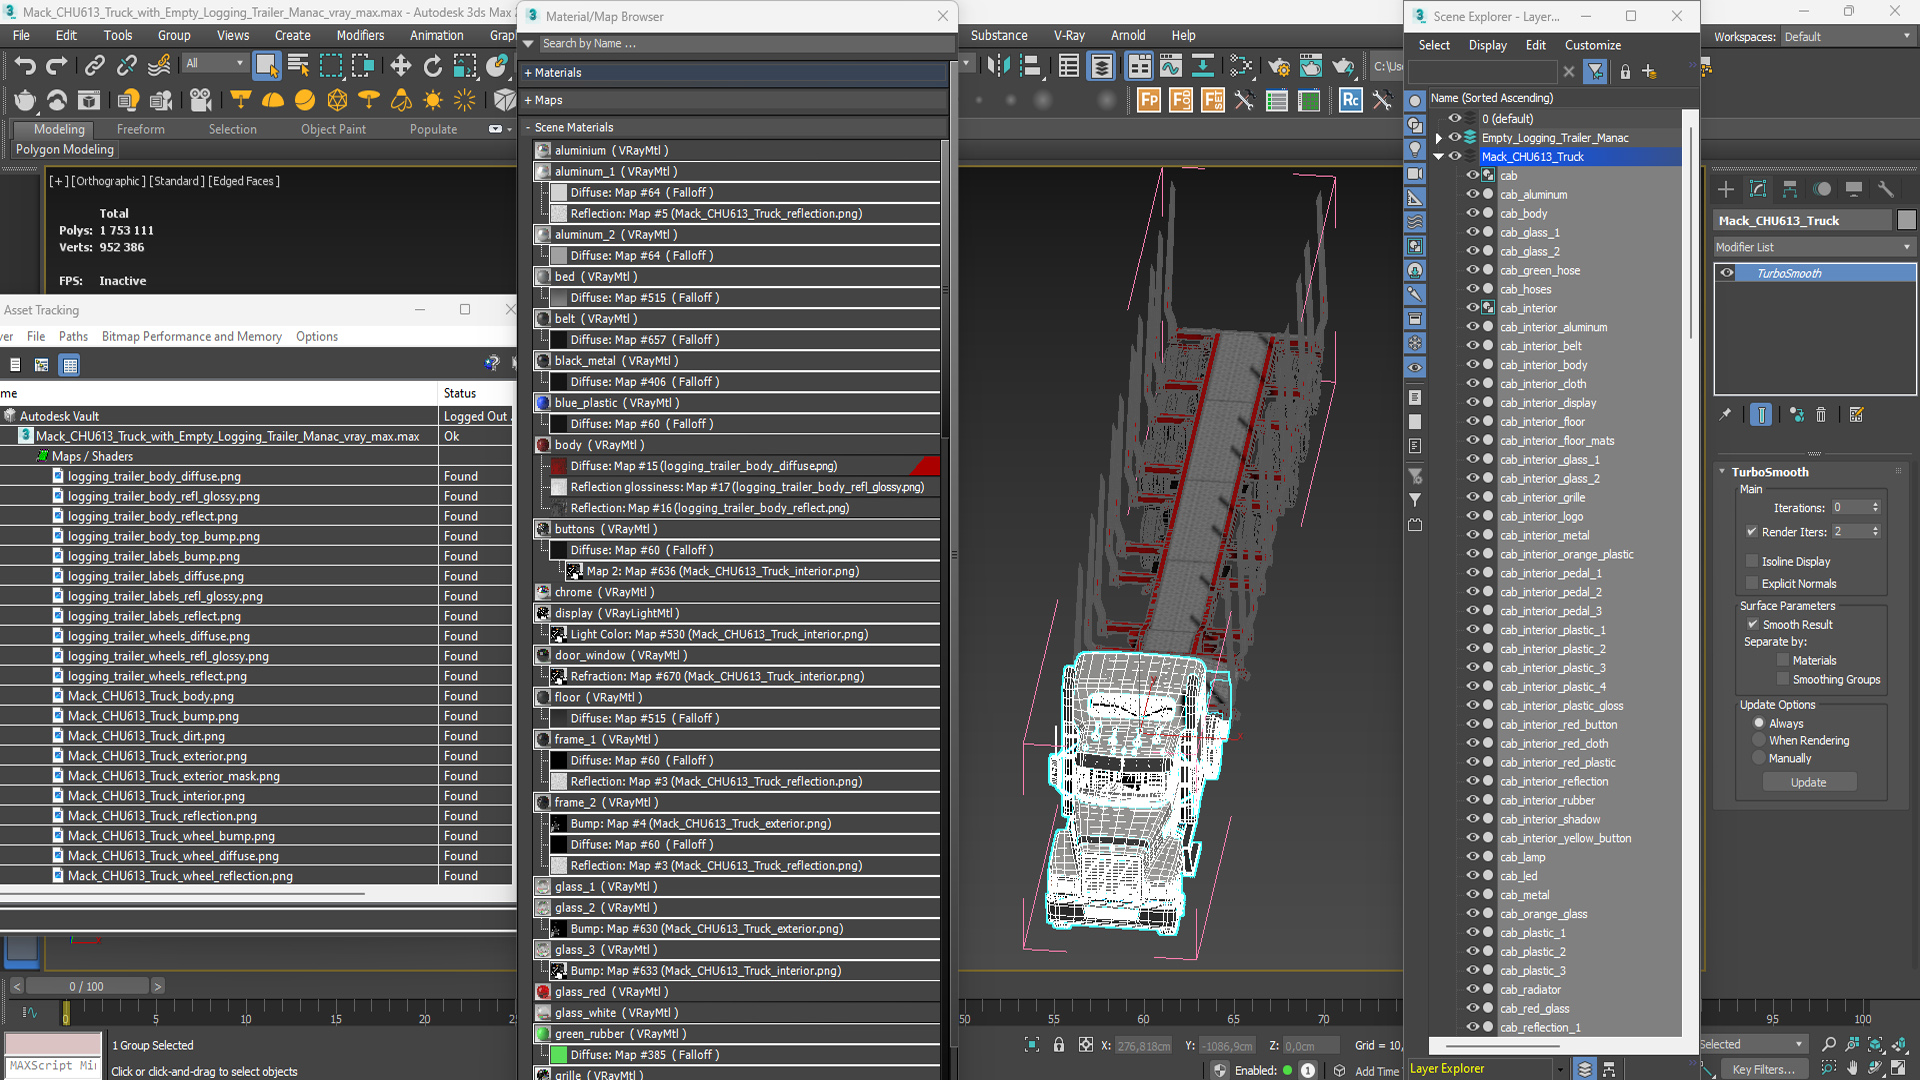Click the VRay sun light icon
Screen dimensions: 1920x1080
pyautogui.click(x=433, y=100)
